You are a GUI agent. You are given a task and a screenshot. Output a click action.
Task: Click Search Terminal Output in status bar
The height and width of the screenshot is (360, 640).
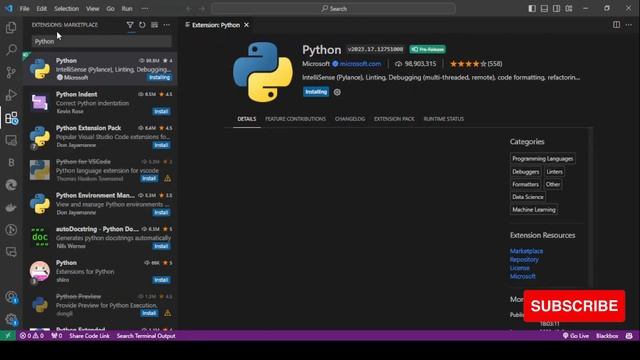146,336
